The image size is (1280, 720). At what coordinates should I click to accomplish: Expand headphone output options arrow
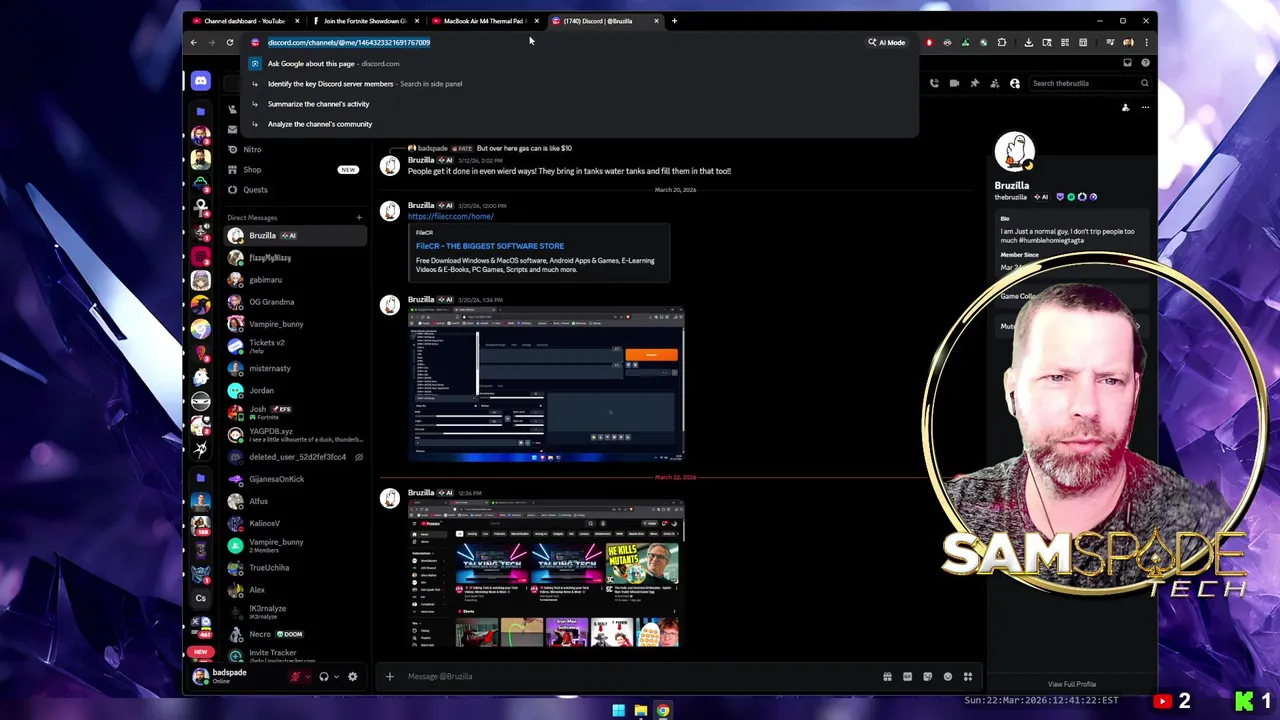pos(336,677)
